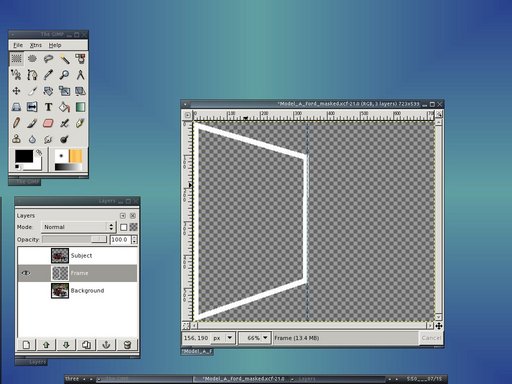Screen dimensions: 512x384
Task: Select the Clone stamp tool
Action: click(16, 139)
